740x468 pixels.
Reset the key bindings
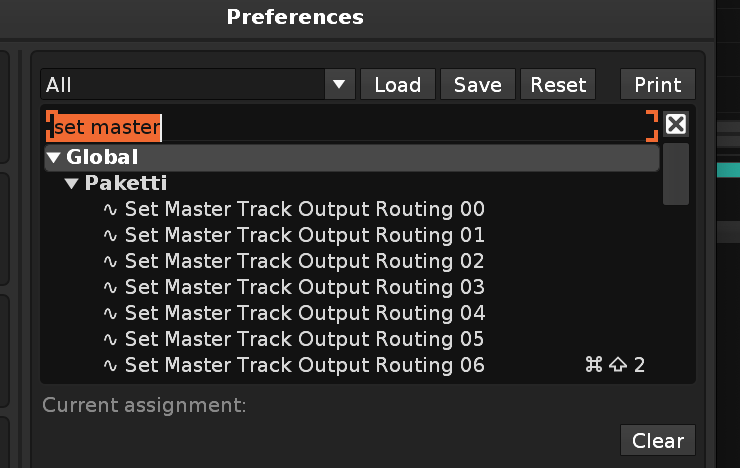tap(558, 85)
